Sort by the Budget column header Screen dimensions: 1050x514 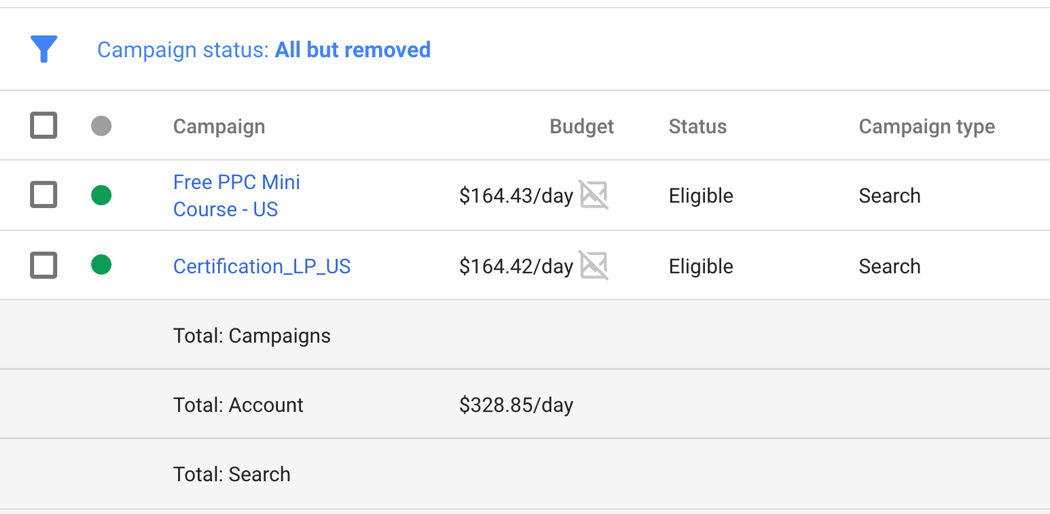coord(581,126)
